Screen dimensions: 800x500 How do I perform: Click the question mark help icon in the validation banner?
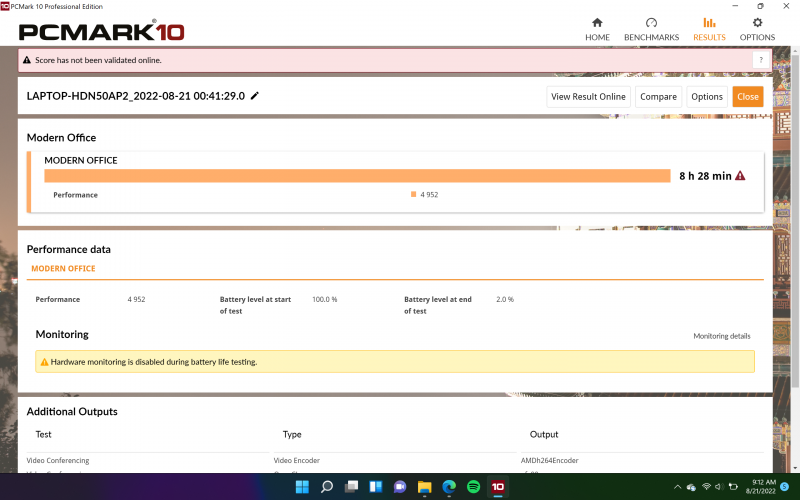761,60
